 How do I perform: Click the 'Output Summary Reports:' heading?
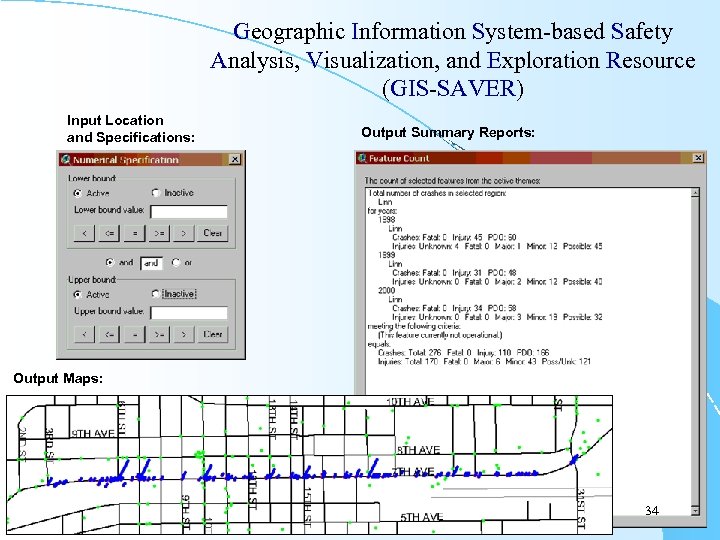click(x=448, y=132)
